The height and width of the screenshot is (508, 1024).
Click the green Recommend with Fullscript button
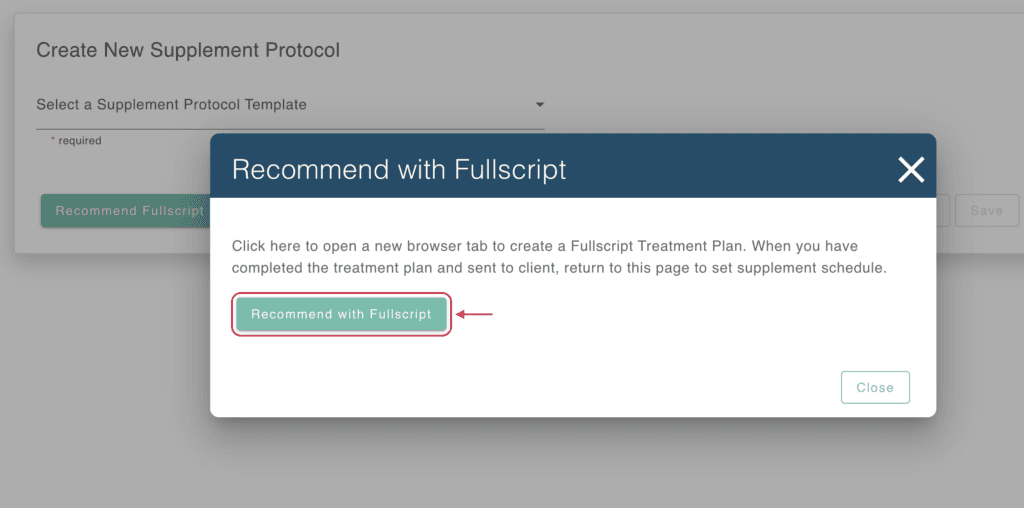[342, 314]
